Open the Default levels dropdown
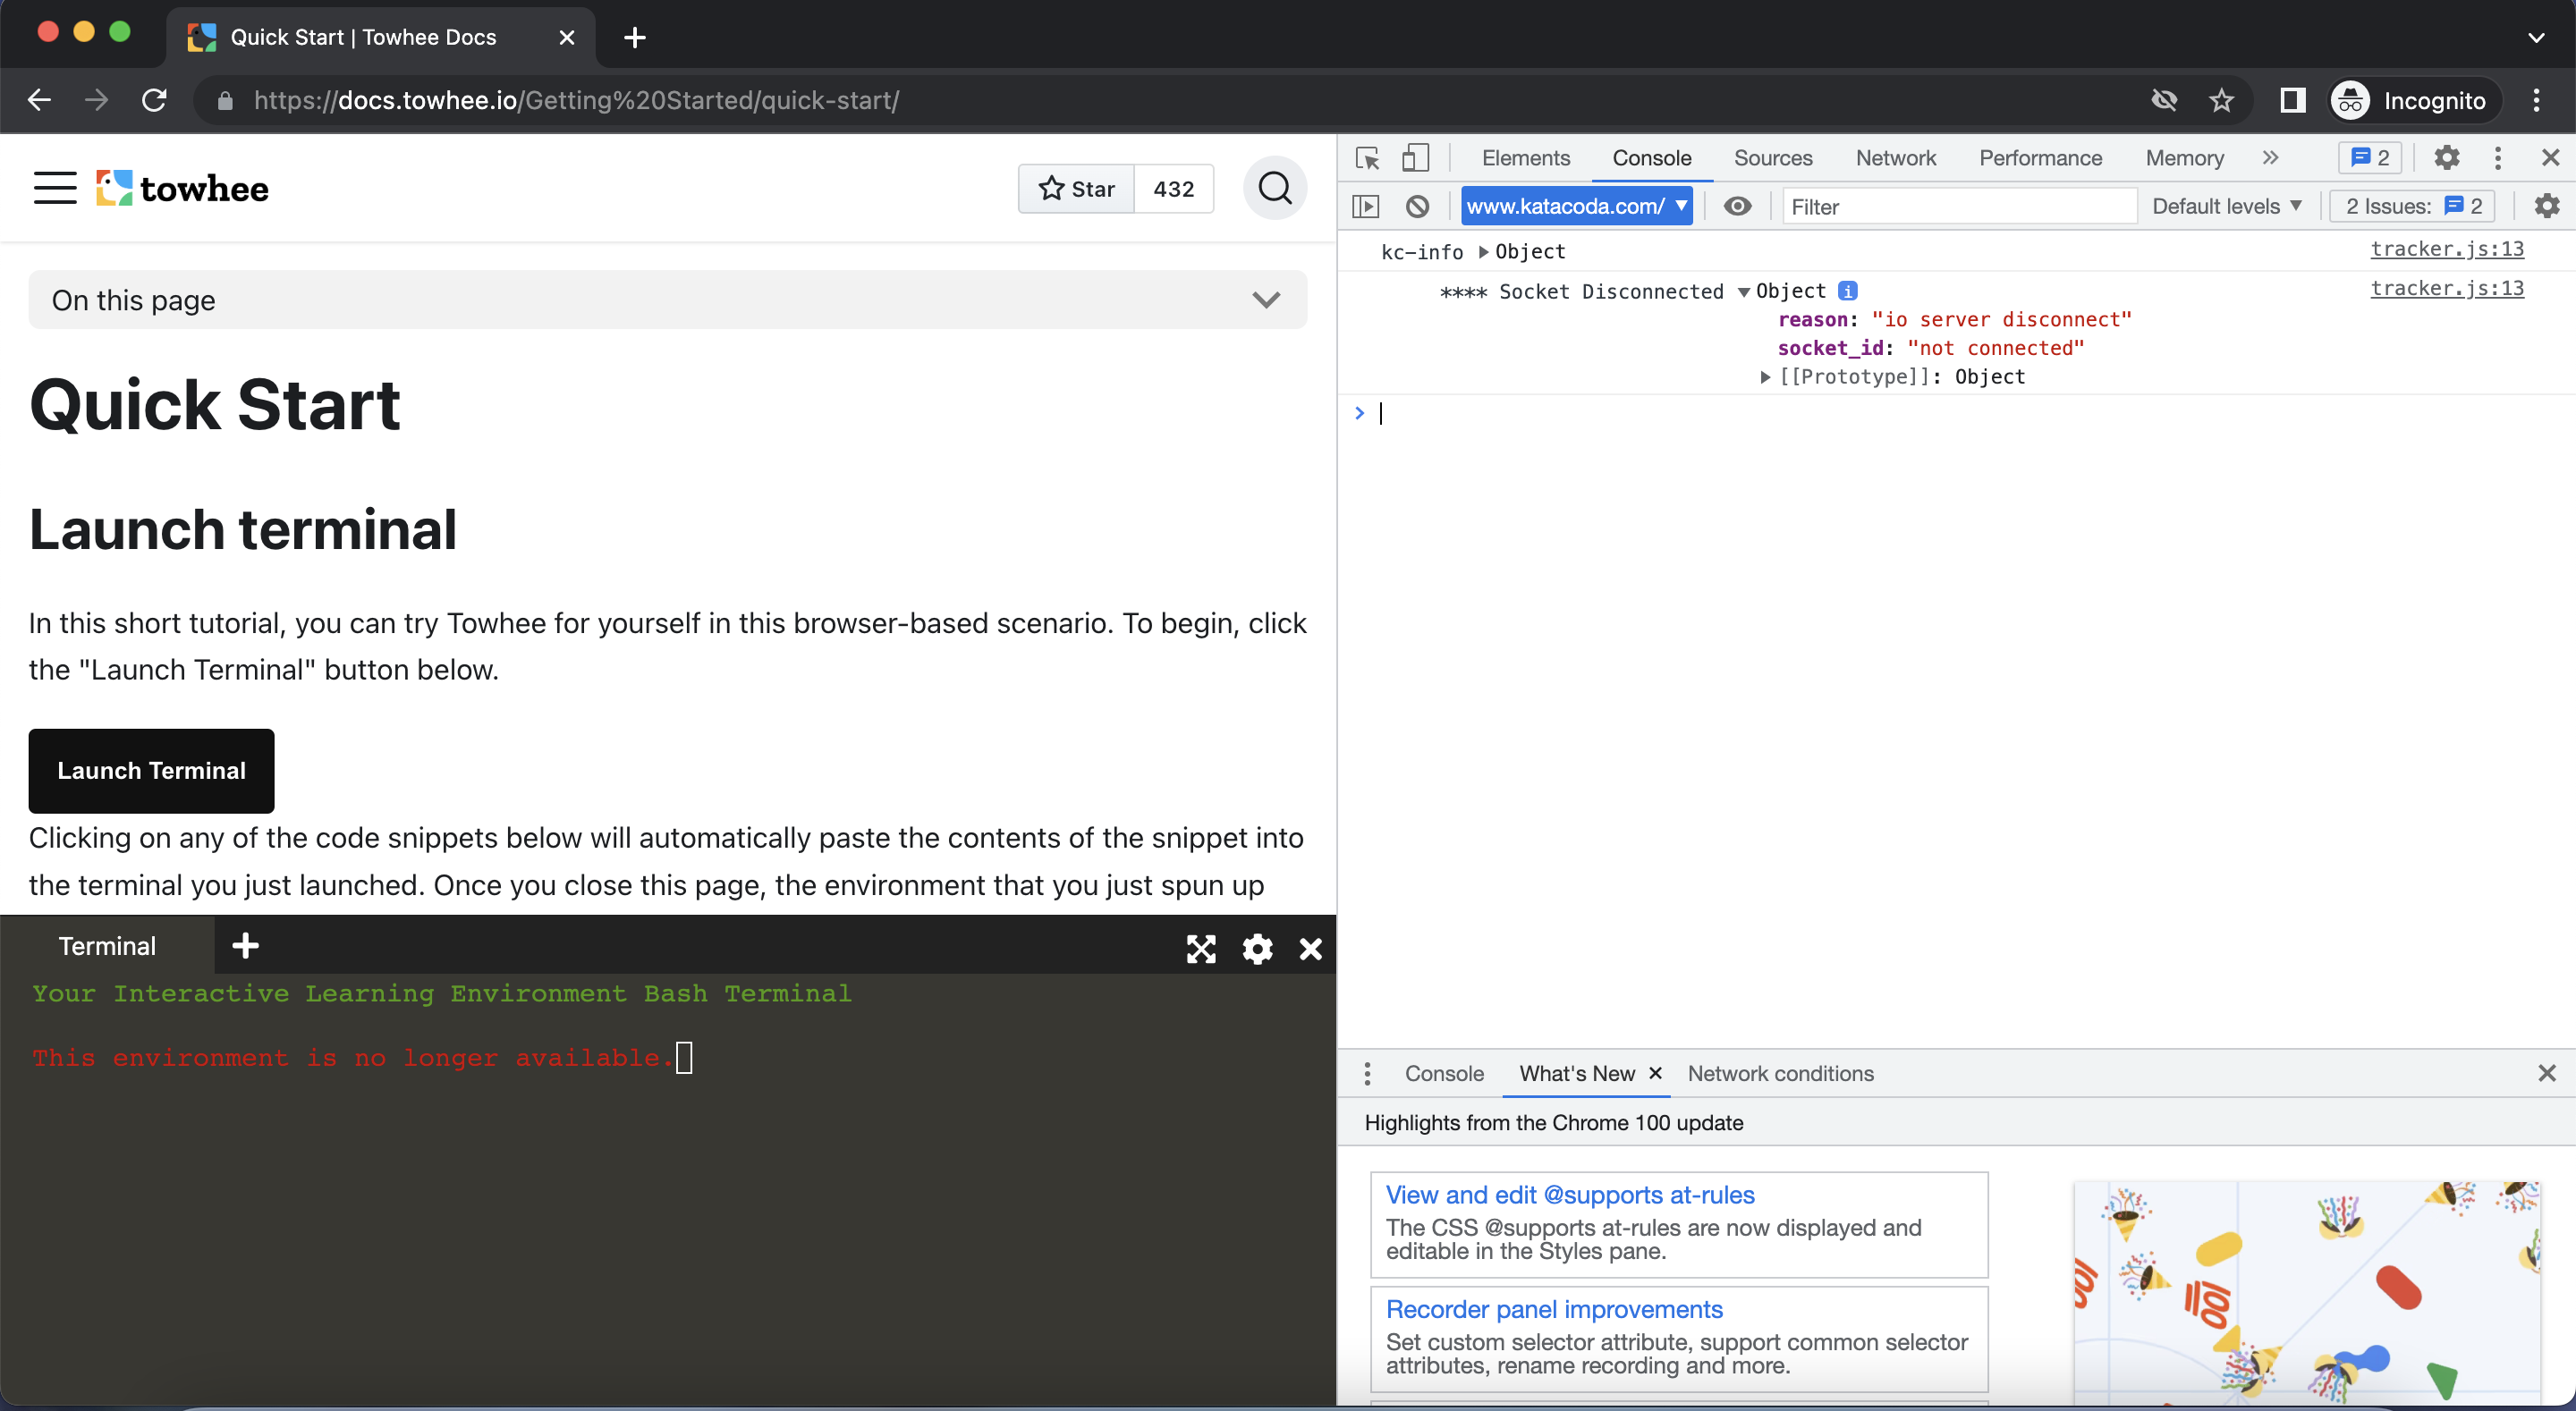 [2226, 206]
